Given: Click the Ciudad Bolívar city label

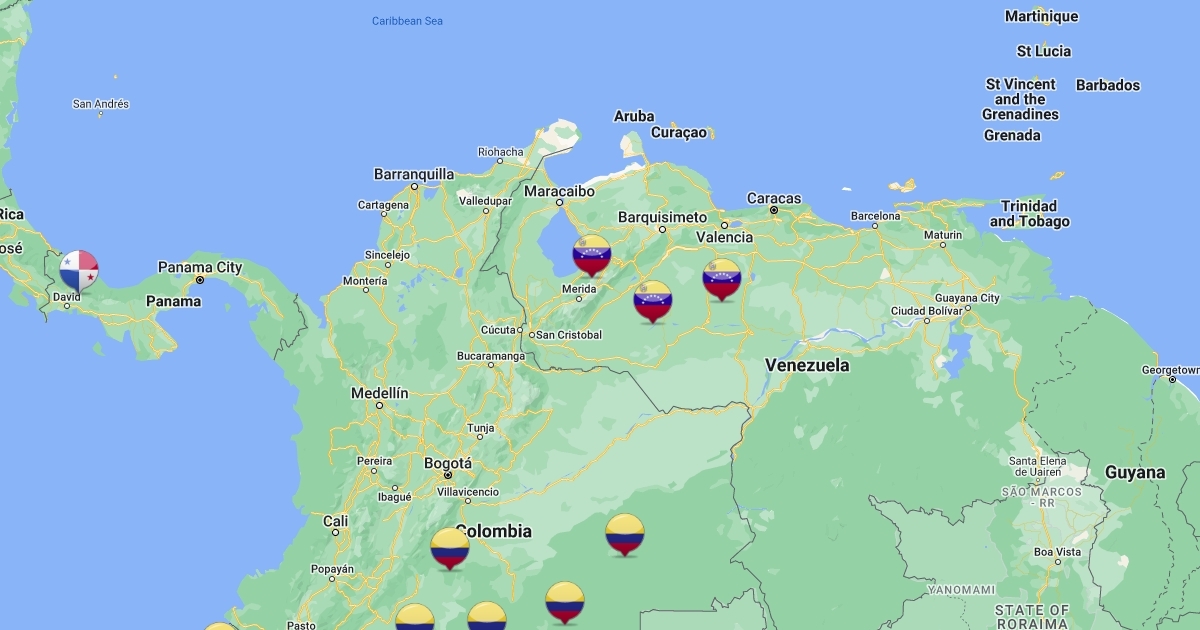Looking at the screenshot, I should 926,310.
